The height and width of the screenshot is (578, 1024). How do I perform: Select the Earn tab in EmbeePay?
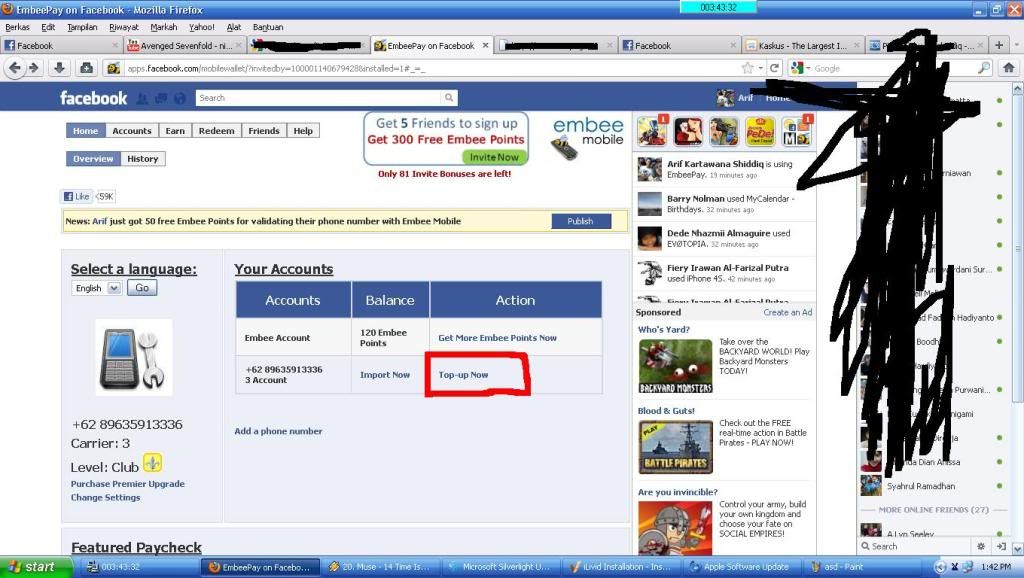175,131
